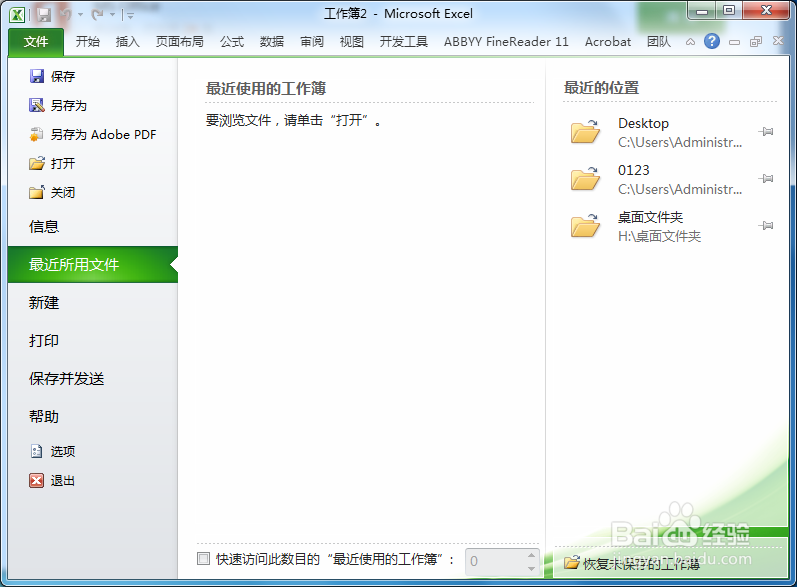
Task: Click the 桌面文件夹 folder icon
Action: coord(585,225)
